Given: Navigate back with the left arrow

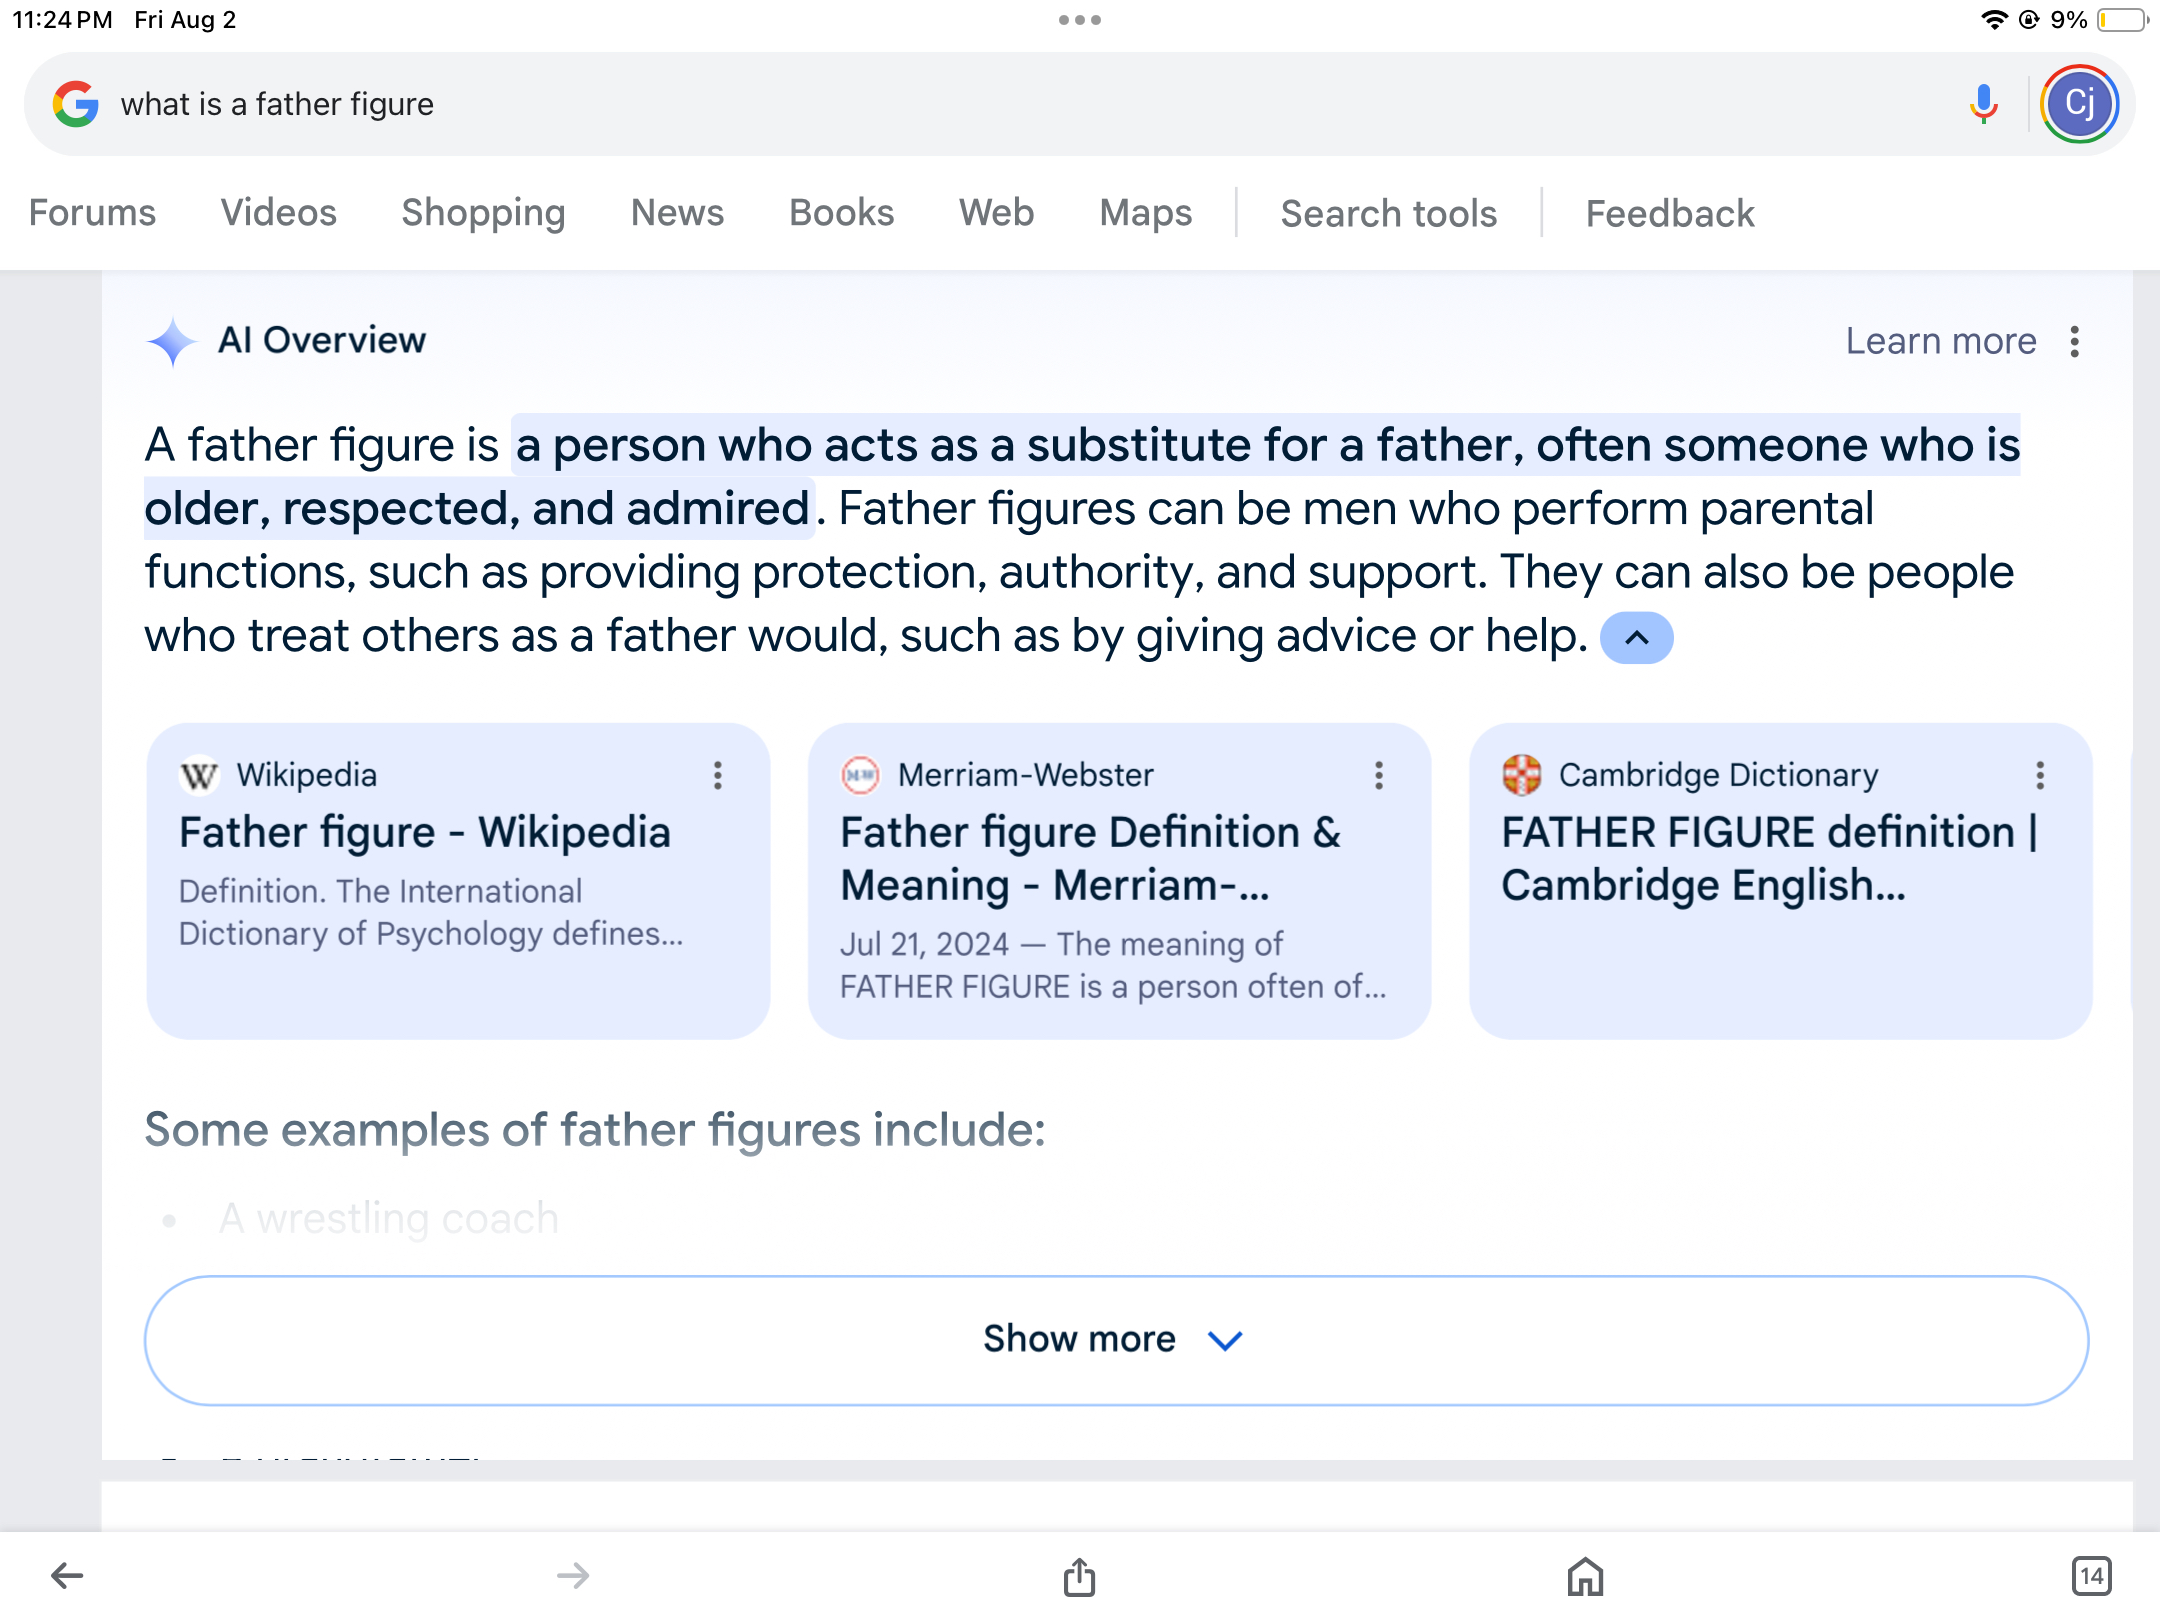Looking at the screenshot, I should 67,1577.
